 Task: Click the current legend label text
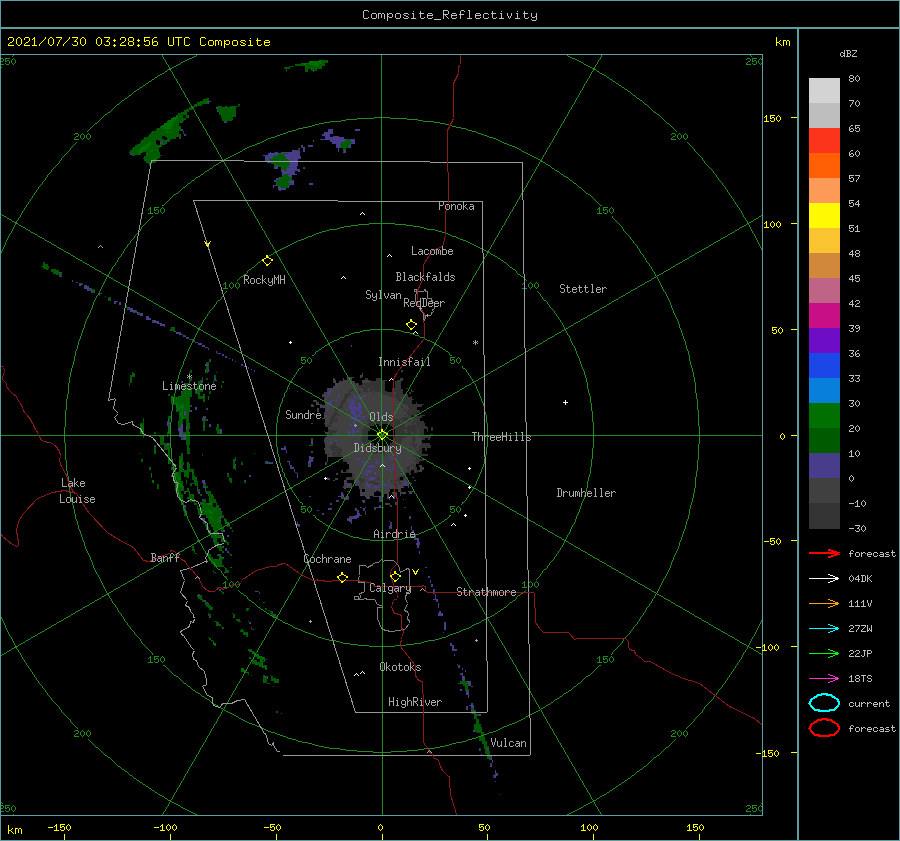click(x=869, y=703)
